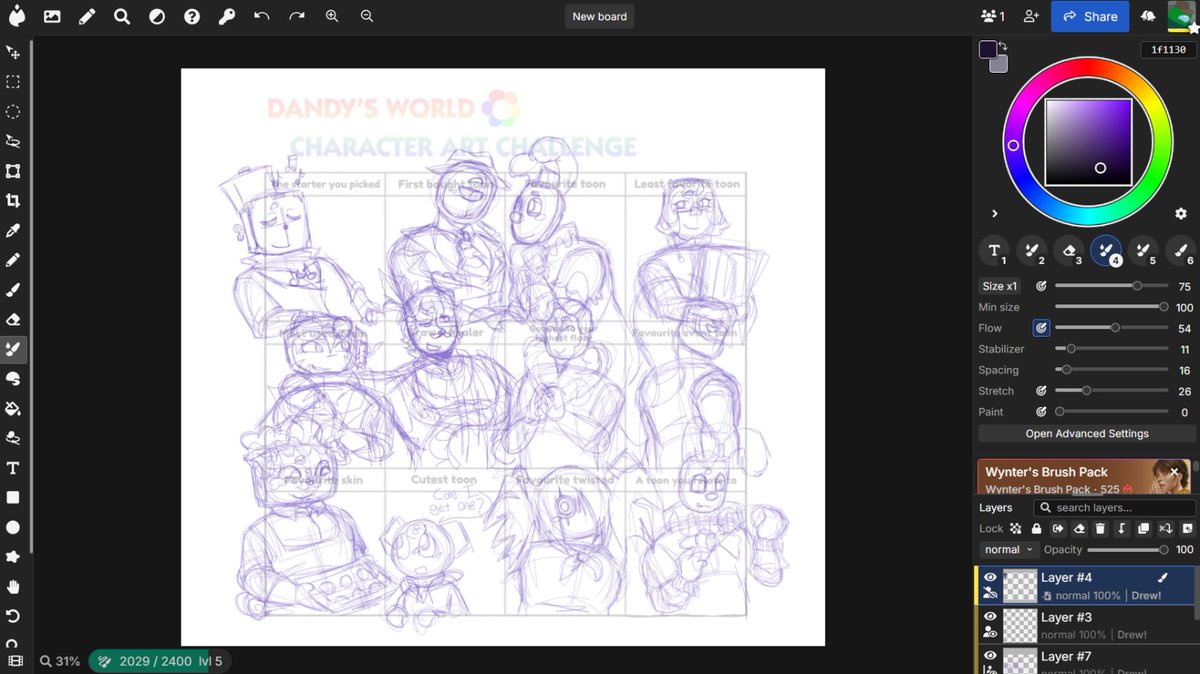
Task: Select the eraser tool in left toolbar
Action: (x=13, y=320)
